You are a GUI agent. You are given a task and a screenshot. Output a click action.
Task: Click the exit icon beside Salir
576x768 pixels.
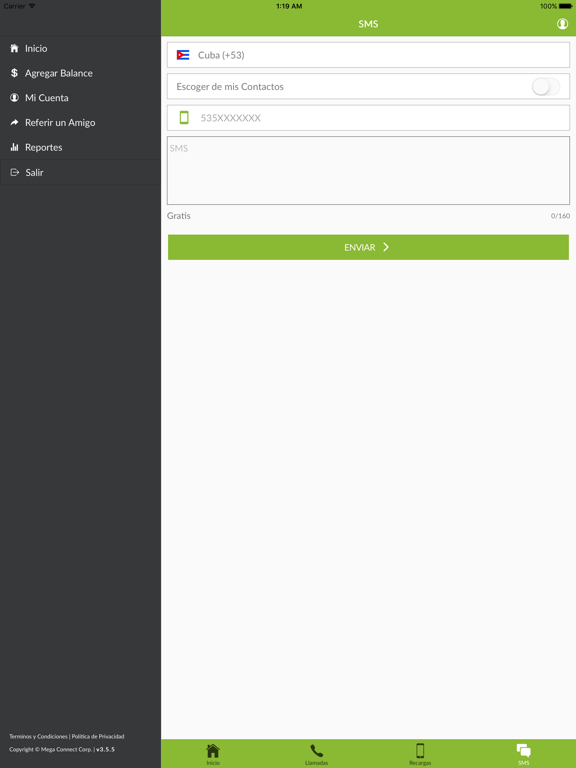tap(15, 172)
